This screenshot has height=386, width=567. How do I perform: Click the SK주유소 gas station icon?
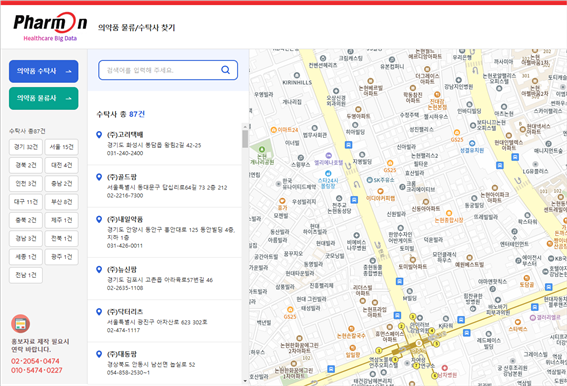tap(369, 180)
